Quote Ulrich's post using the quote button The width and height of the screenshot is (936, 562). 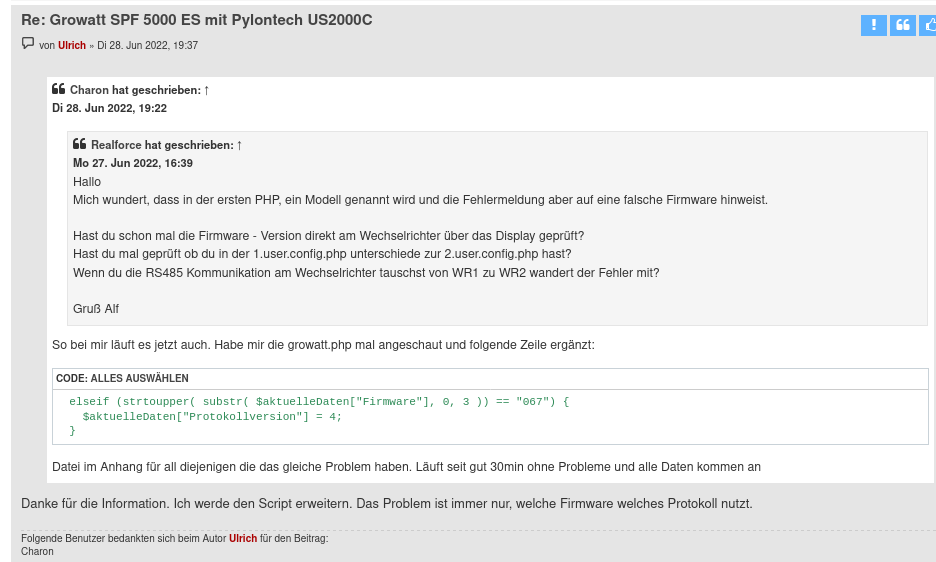coord(902,25)
